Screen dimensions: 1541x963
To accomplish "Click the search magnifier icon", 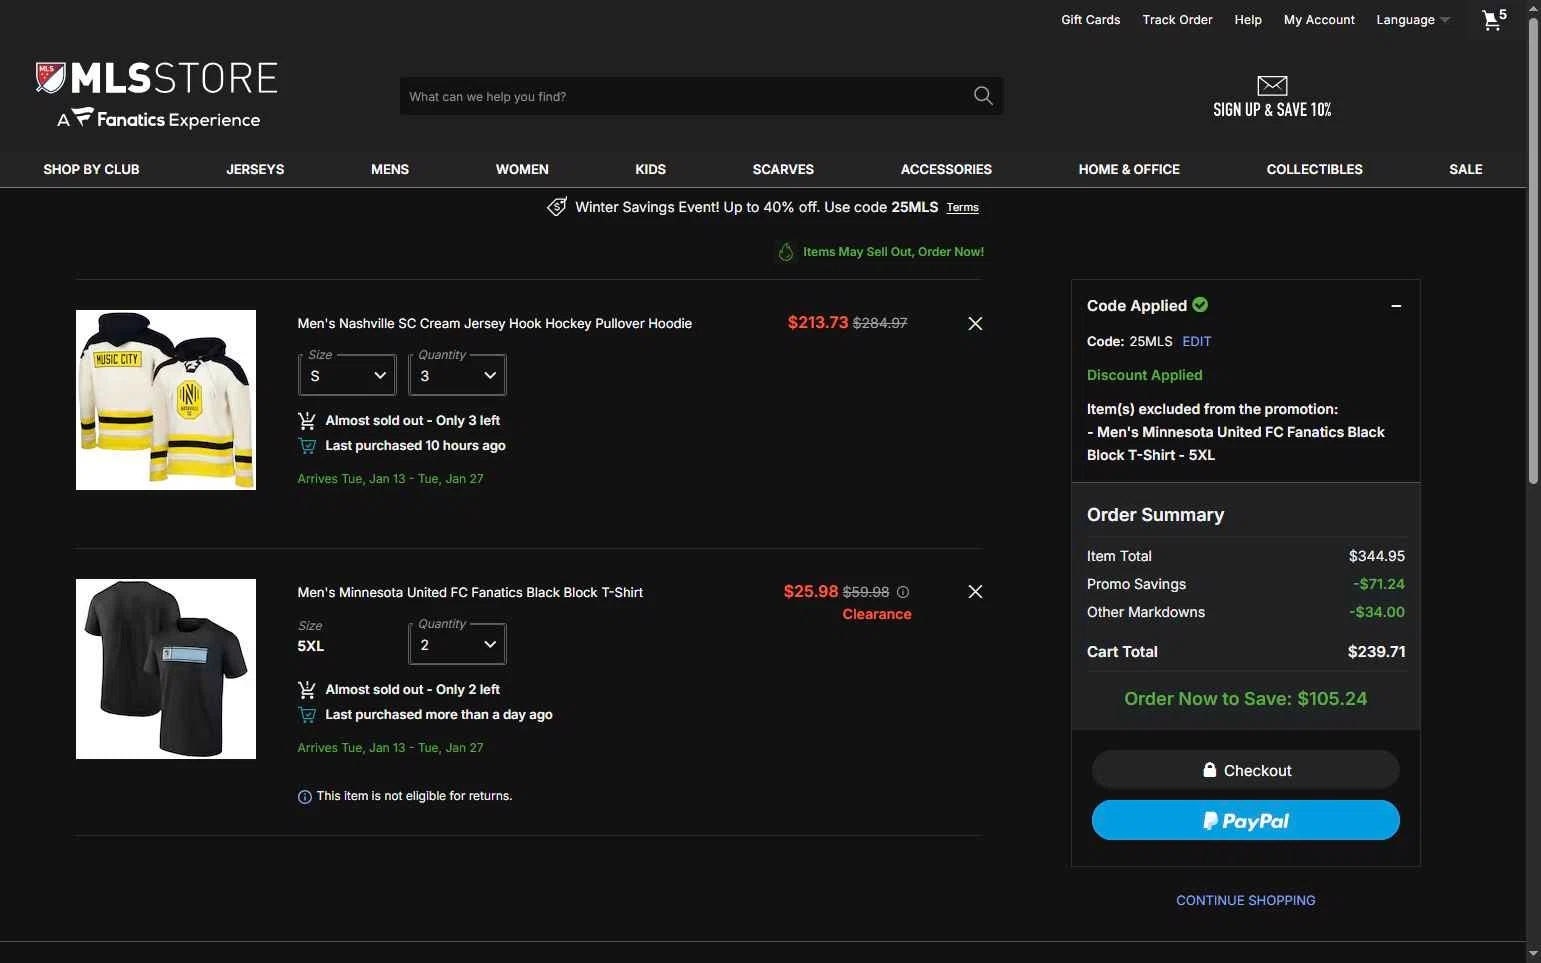I will (983, 96).
